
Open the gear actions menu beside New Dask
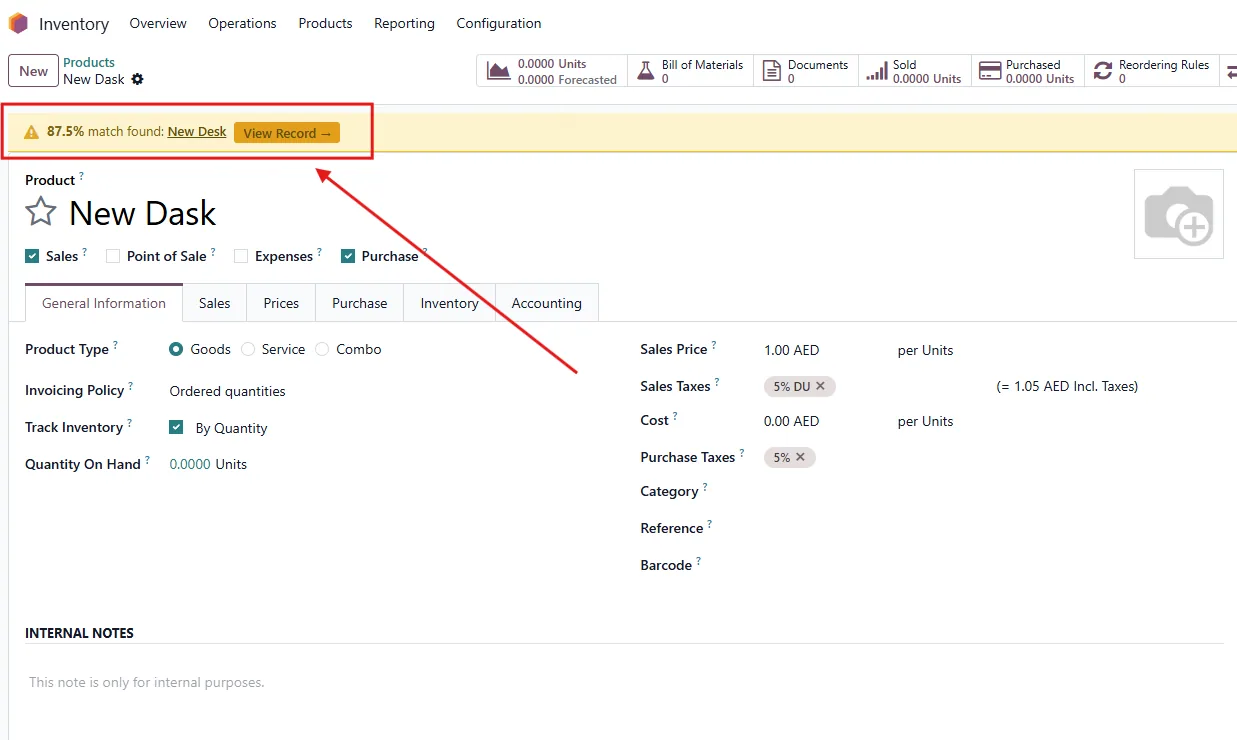138,79
